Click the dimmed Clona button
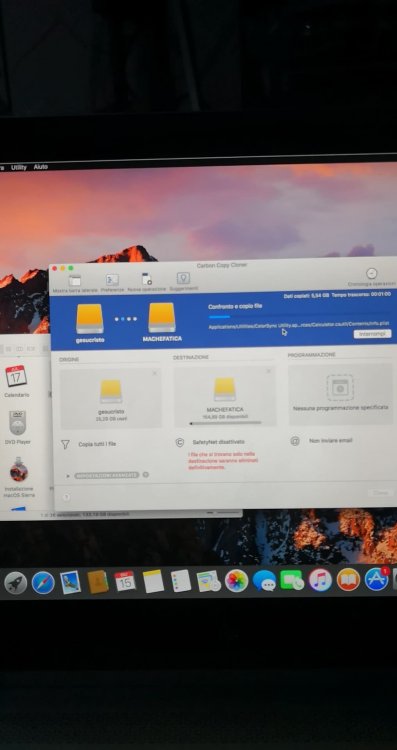Viewport: 397px width, 750px height. 381,492
